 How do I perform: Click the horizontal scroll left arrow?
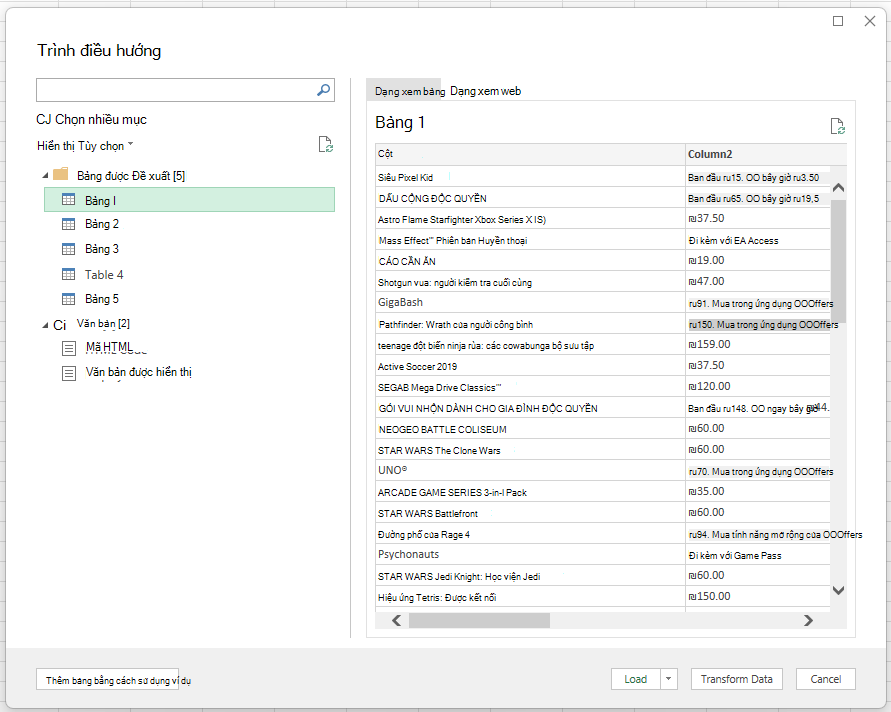397,621
